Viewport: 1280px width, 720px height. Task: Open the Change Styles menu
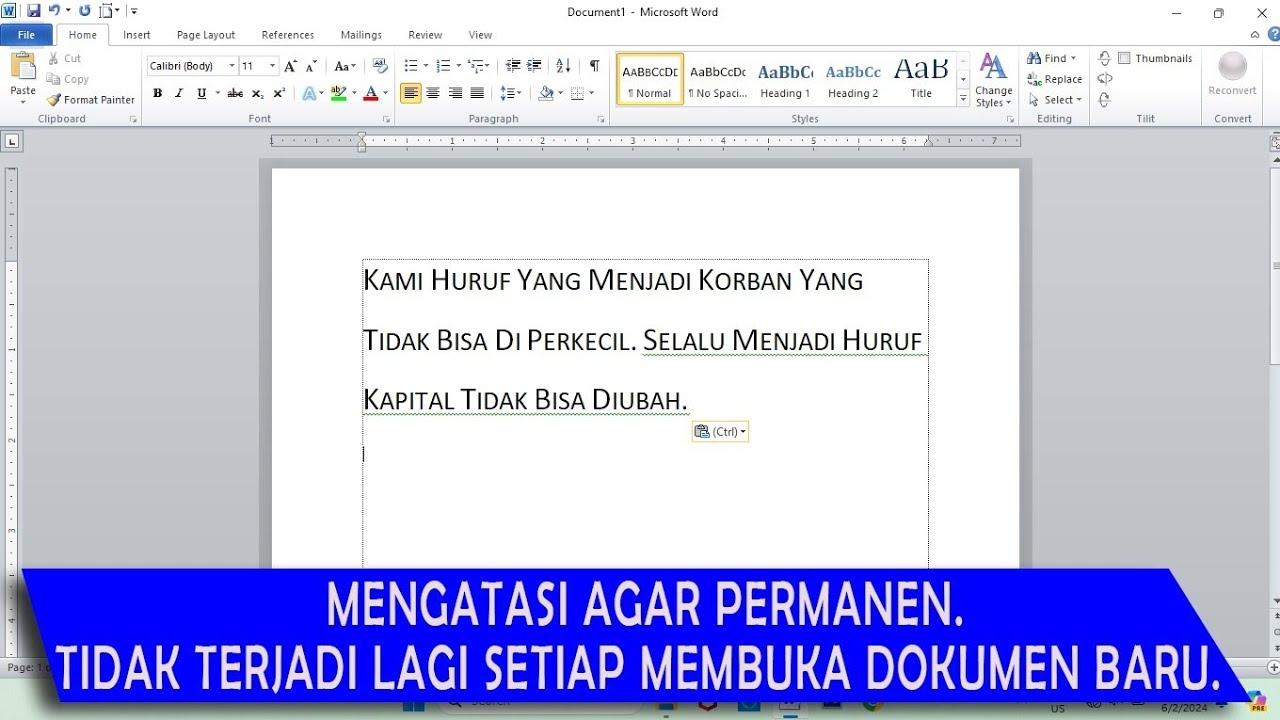tap(993, 80)
